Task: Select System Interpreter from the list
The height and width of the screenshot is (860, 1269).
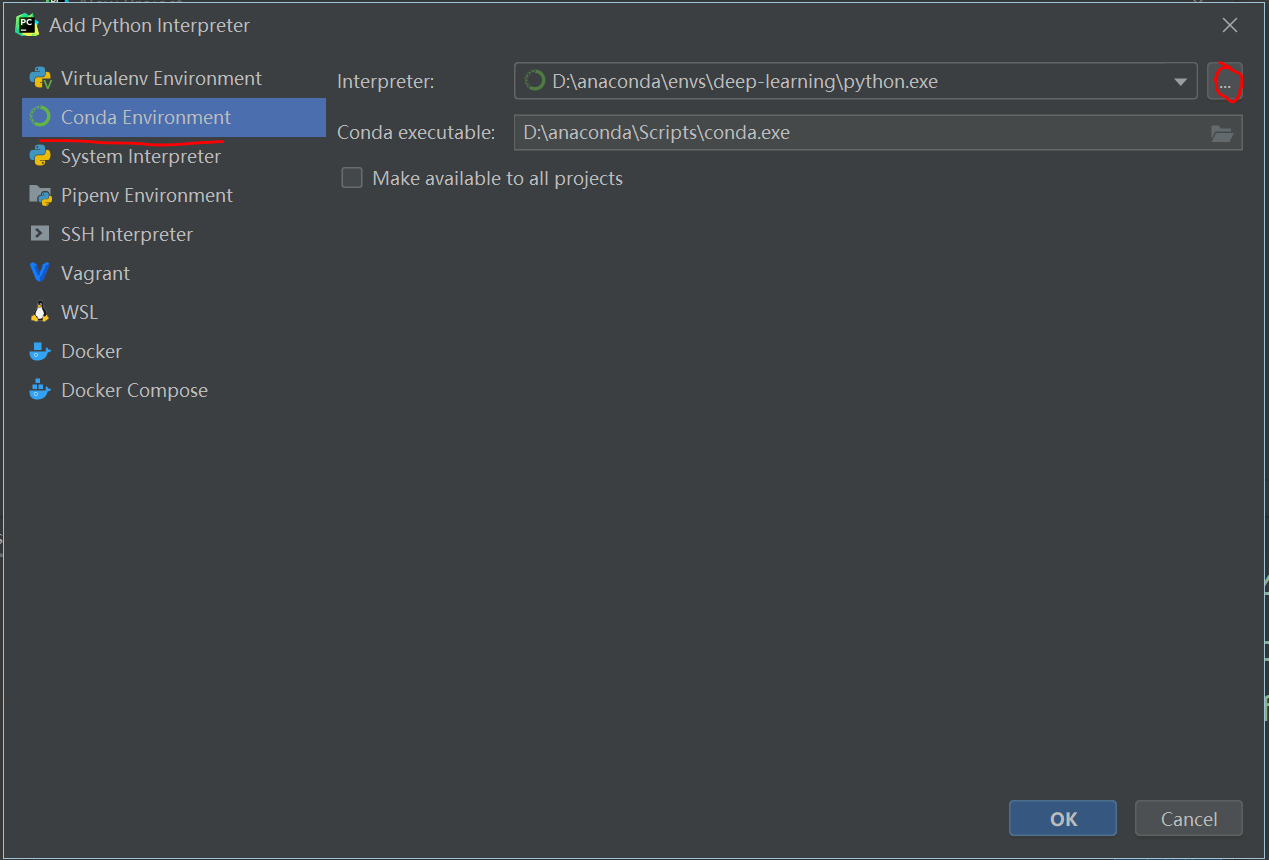Action: [140, 156]
